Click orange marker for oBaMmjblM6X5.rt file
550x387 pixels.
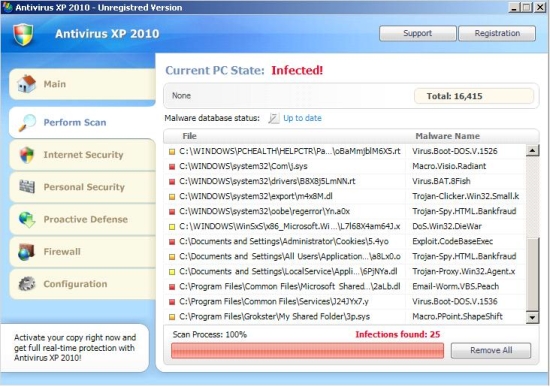click(x=172, y=152)
